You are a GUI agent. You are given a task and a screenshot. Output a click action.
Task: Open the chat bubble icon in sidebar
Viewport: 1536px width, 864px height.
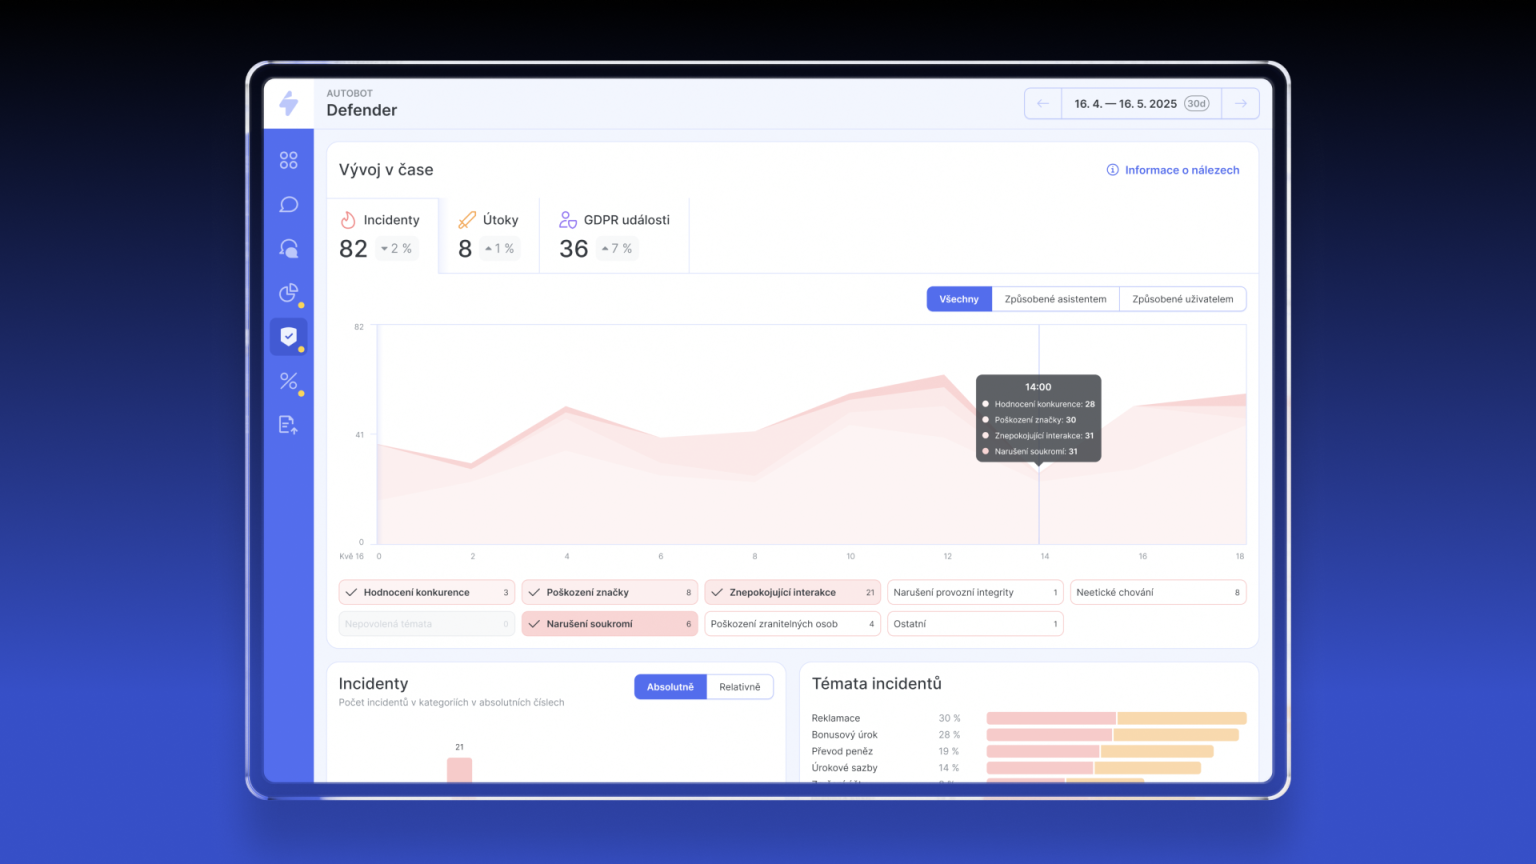click(x=289, y=204)
